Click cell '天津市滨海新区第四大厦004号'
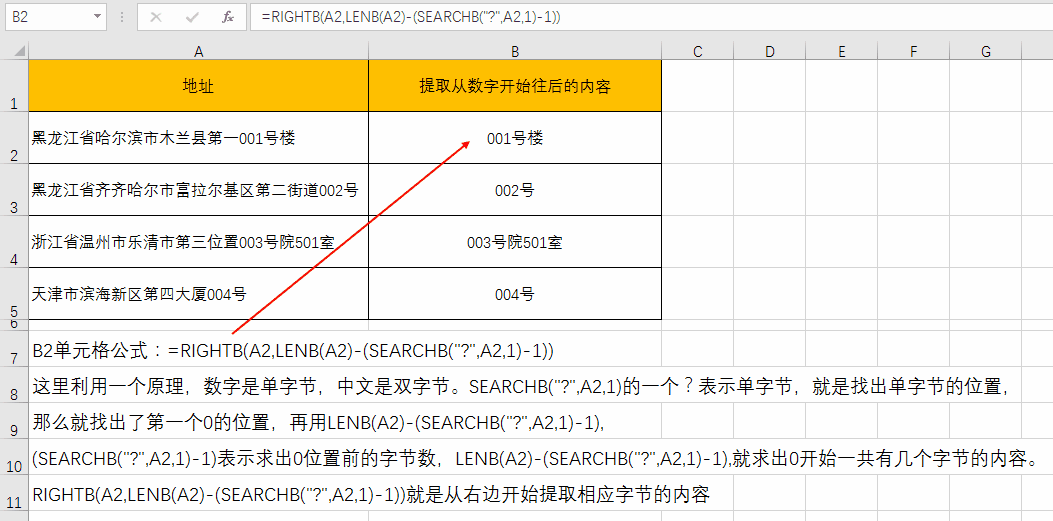 click(198, 294)
